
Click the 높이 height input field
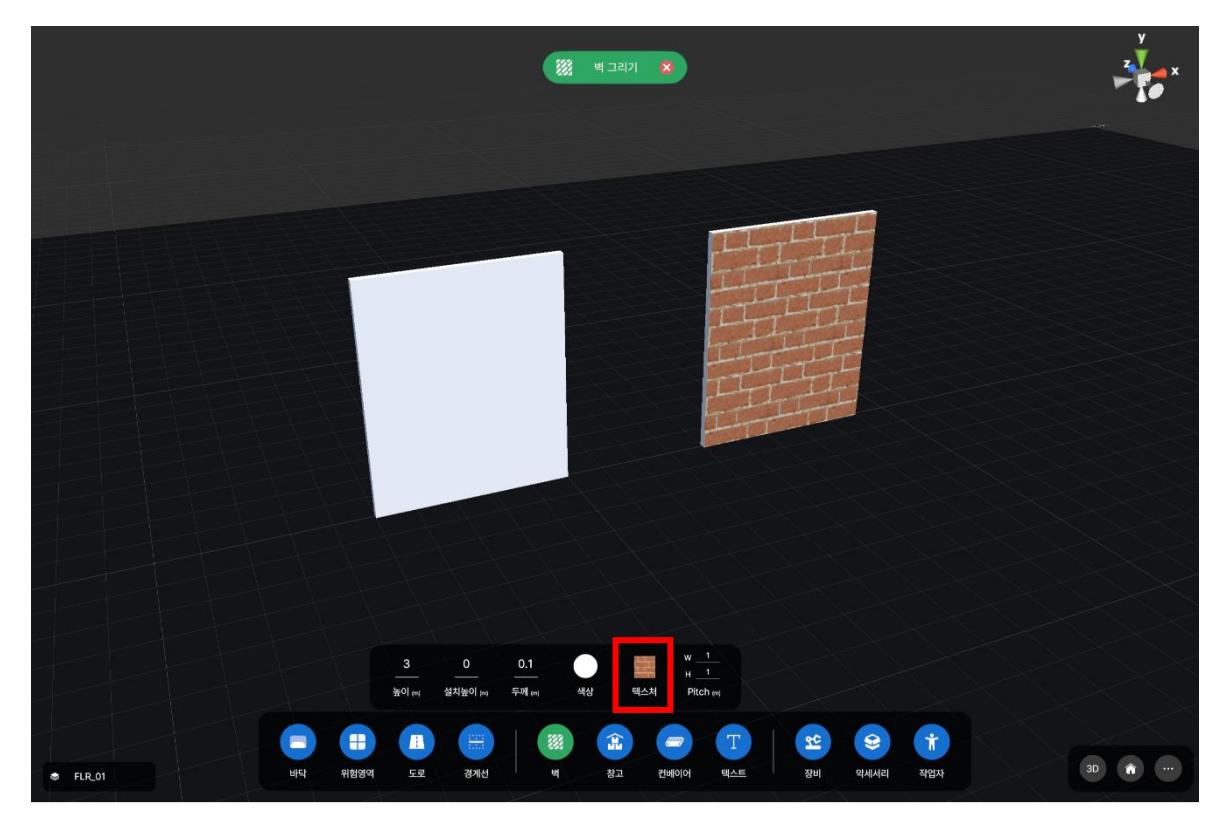point(407,664)
